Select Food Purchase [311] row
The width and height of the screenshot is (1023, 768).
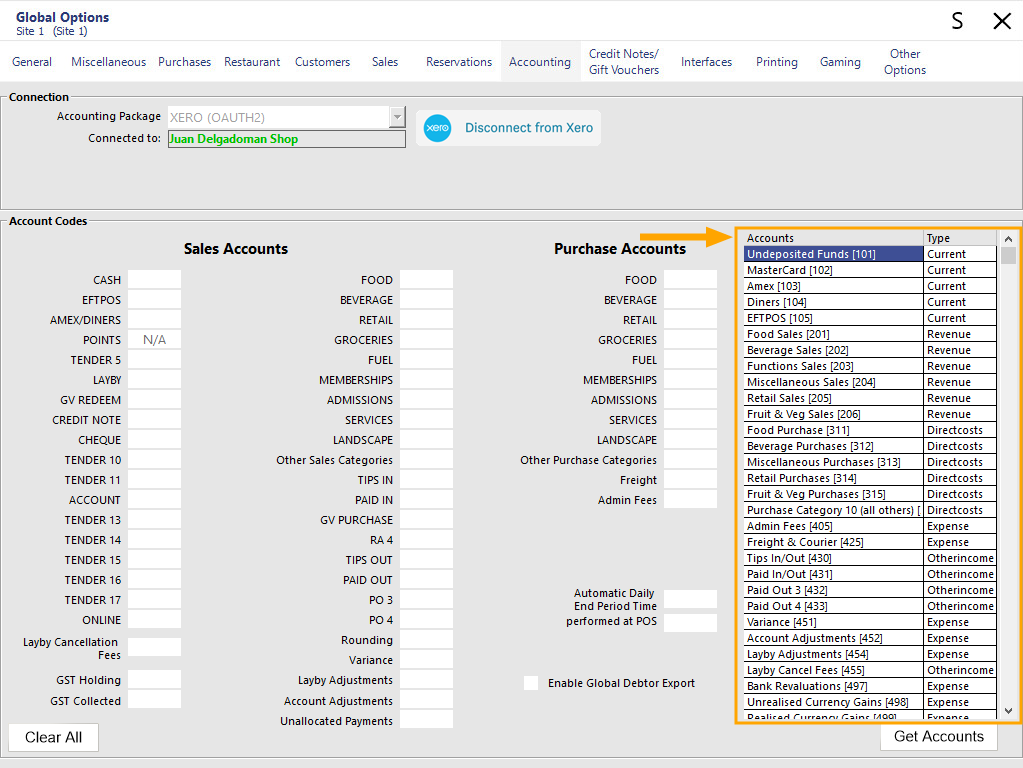[870, 430]
